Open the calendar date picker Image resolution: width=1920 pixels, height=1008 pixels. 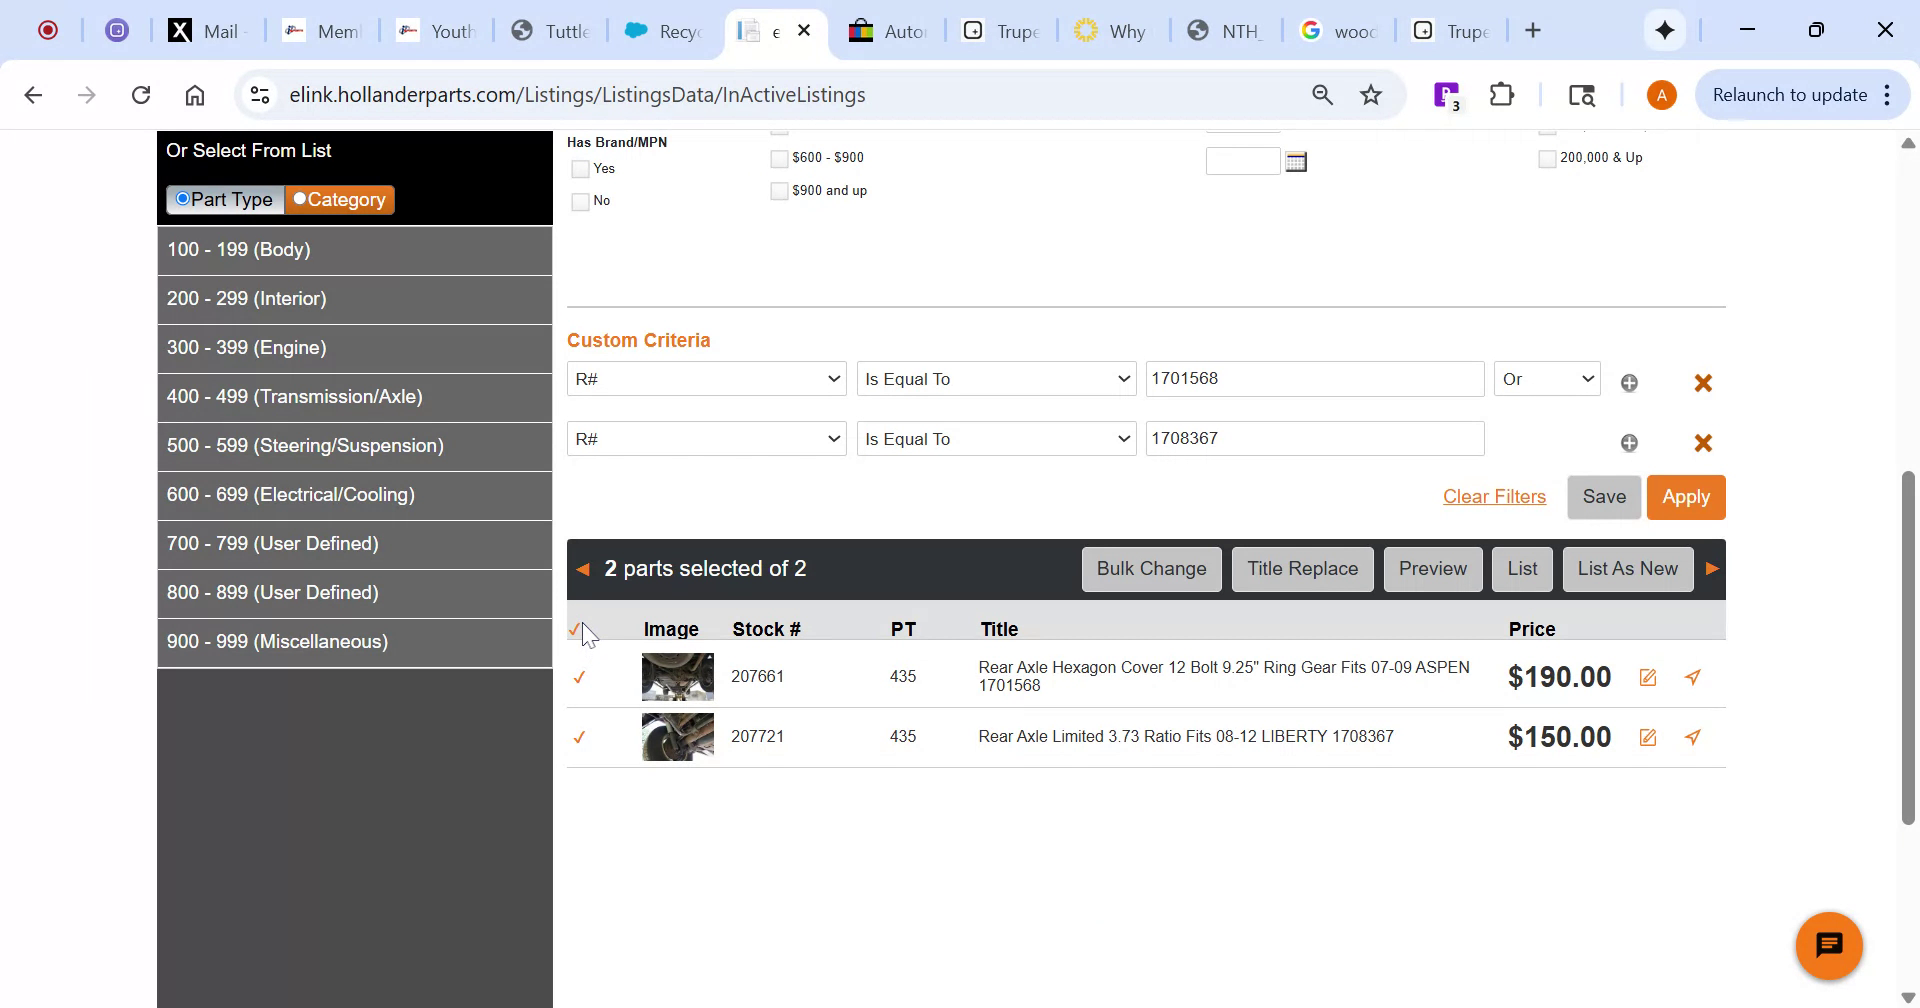(x=1296, y=161)
